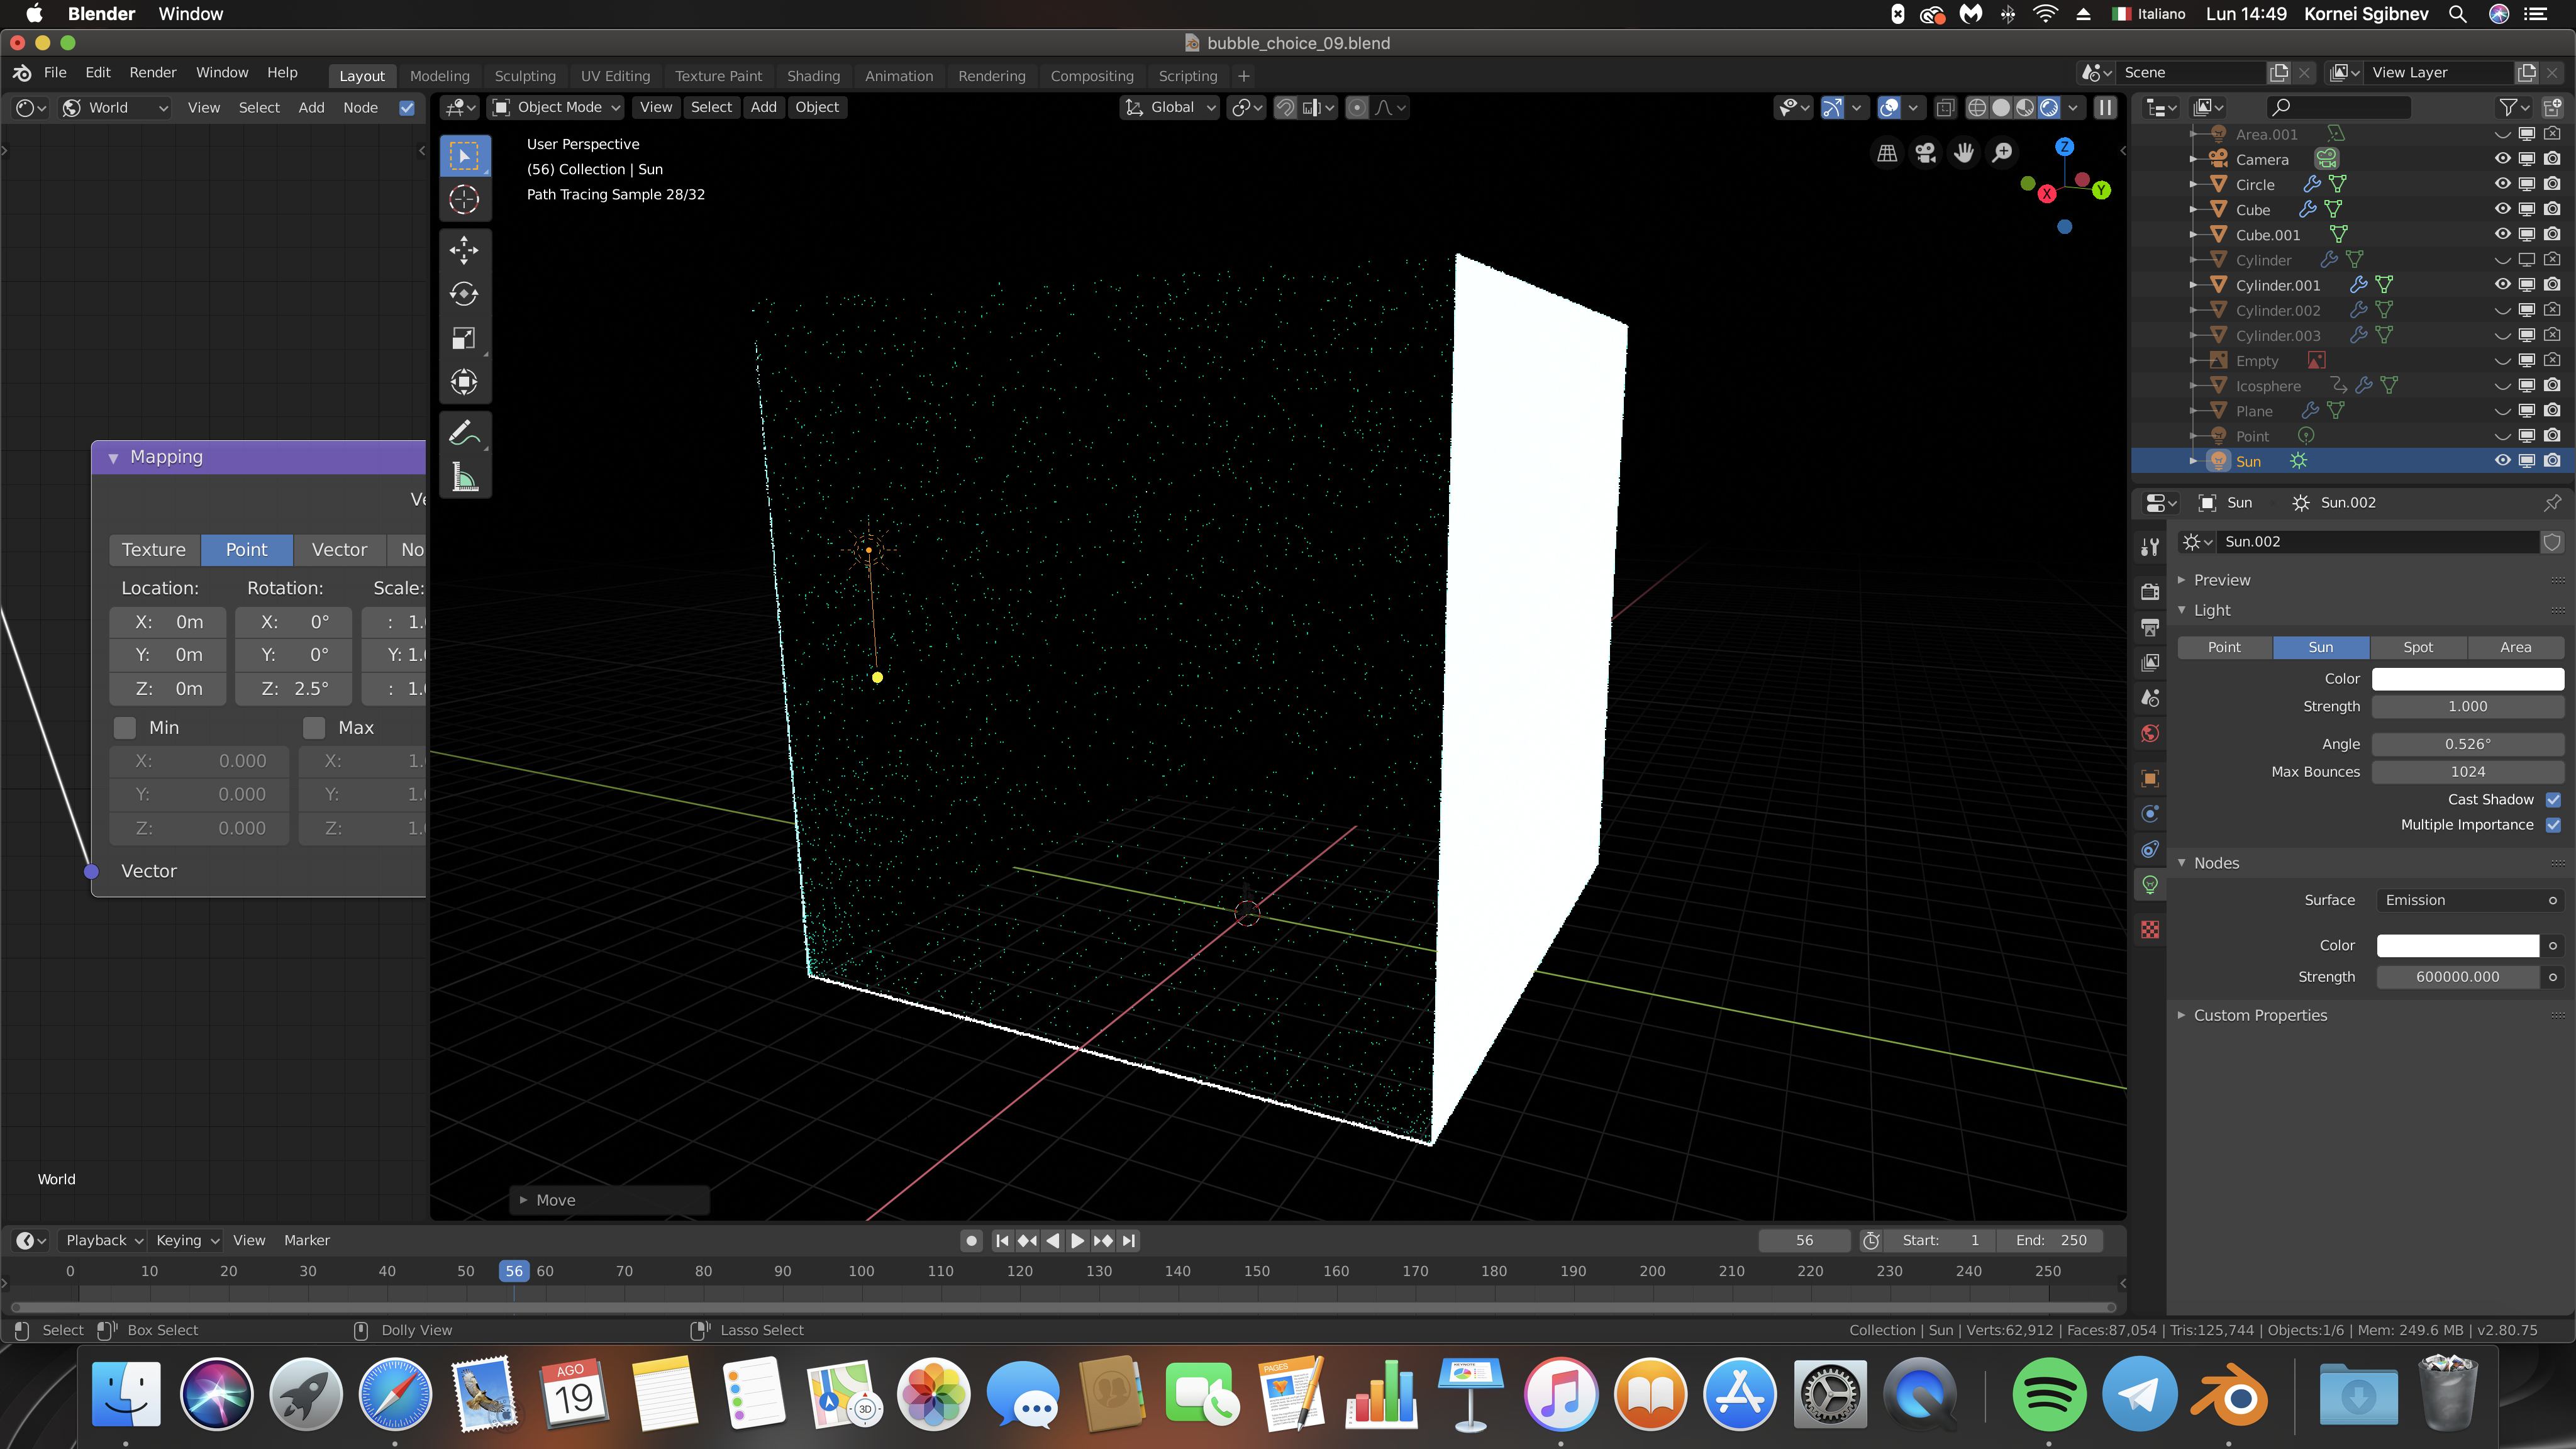Viewport: 2576px width, 1449px height.
Task: Select the Rotate tool in toolbar
Action: [x=463, y=294]
